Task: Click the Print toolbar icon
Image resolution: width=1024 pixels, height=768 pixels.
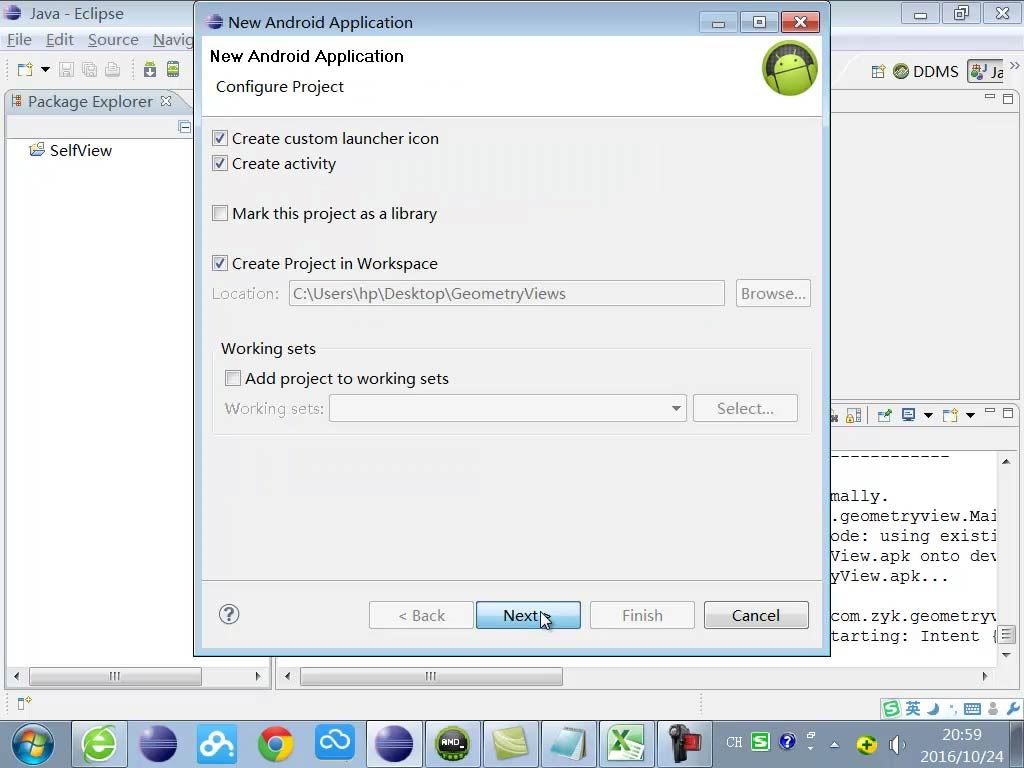Action: coord(112,69)
